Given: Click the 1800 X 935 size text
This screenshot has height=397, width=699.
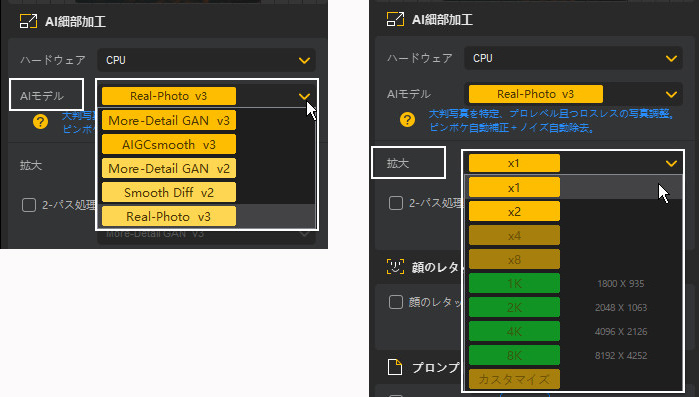Looking at the screenshot, I should pos(621,284).
